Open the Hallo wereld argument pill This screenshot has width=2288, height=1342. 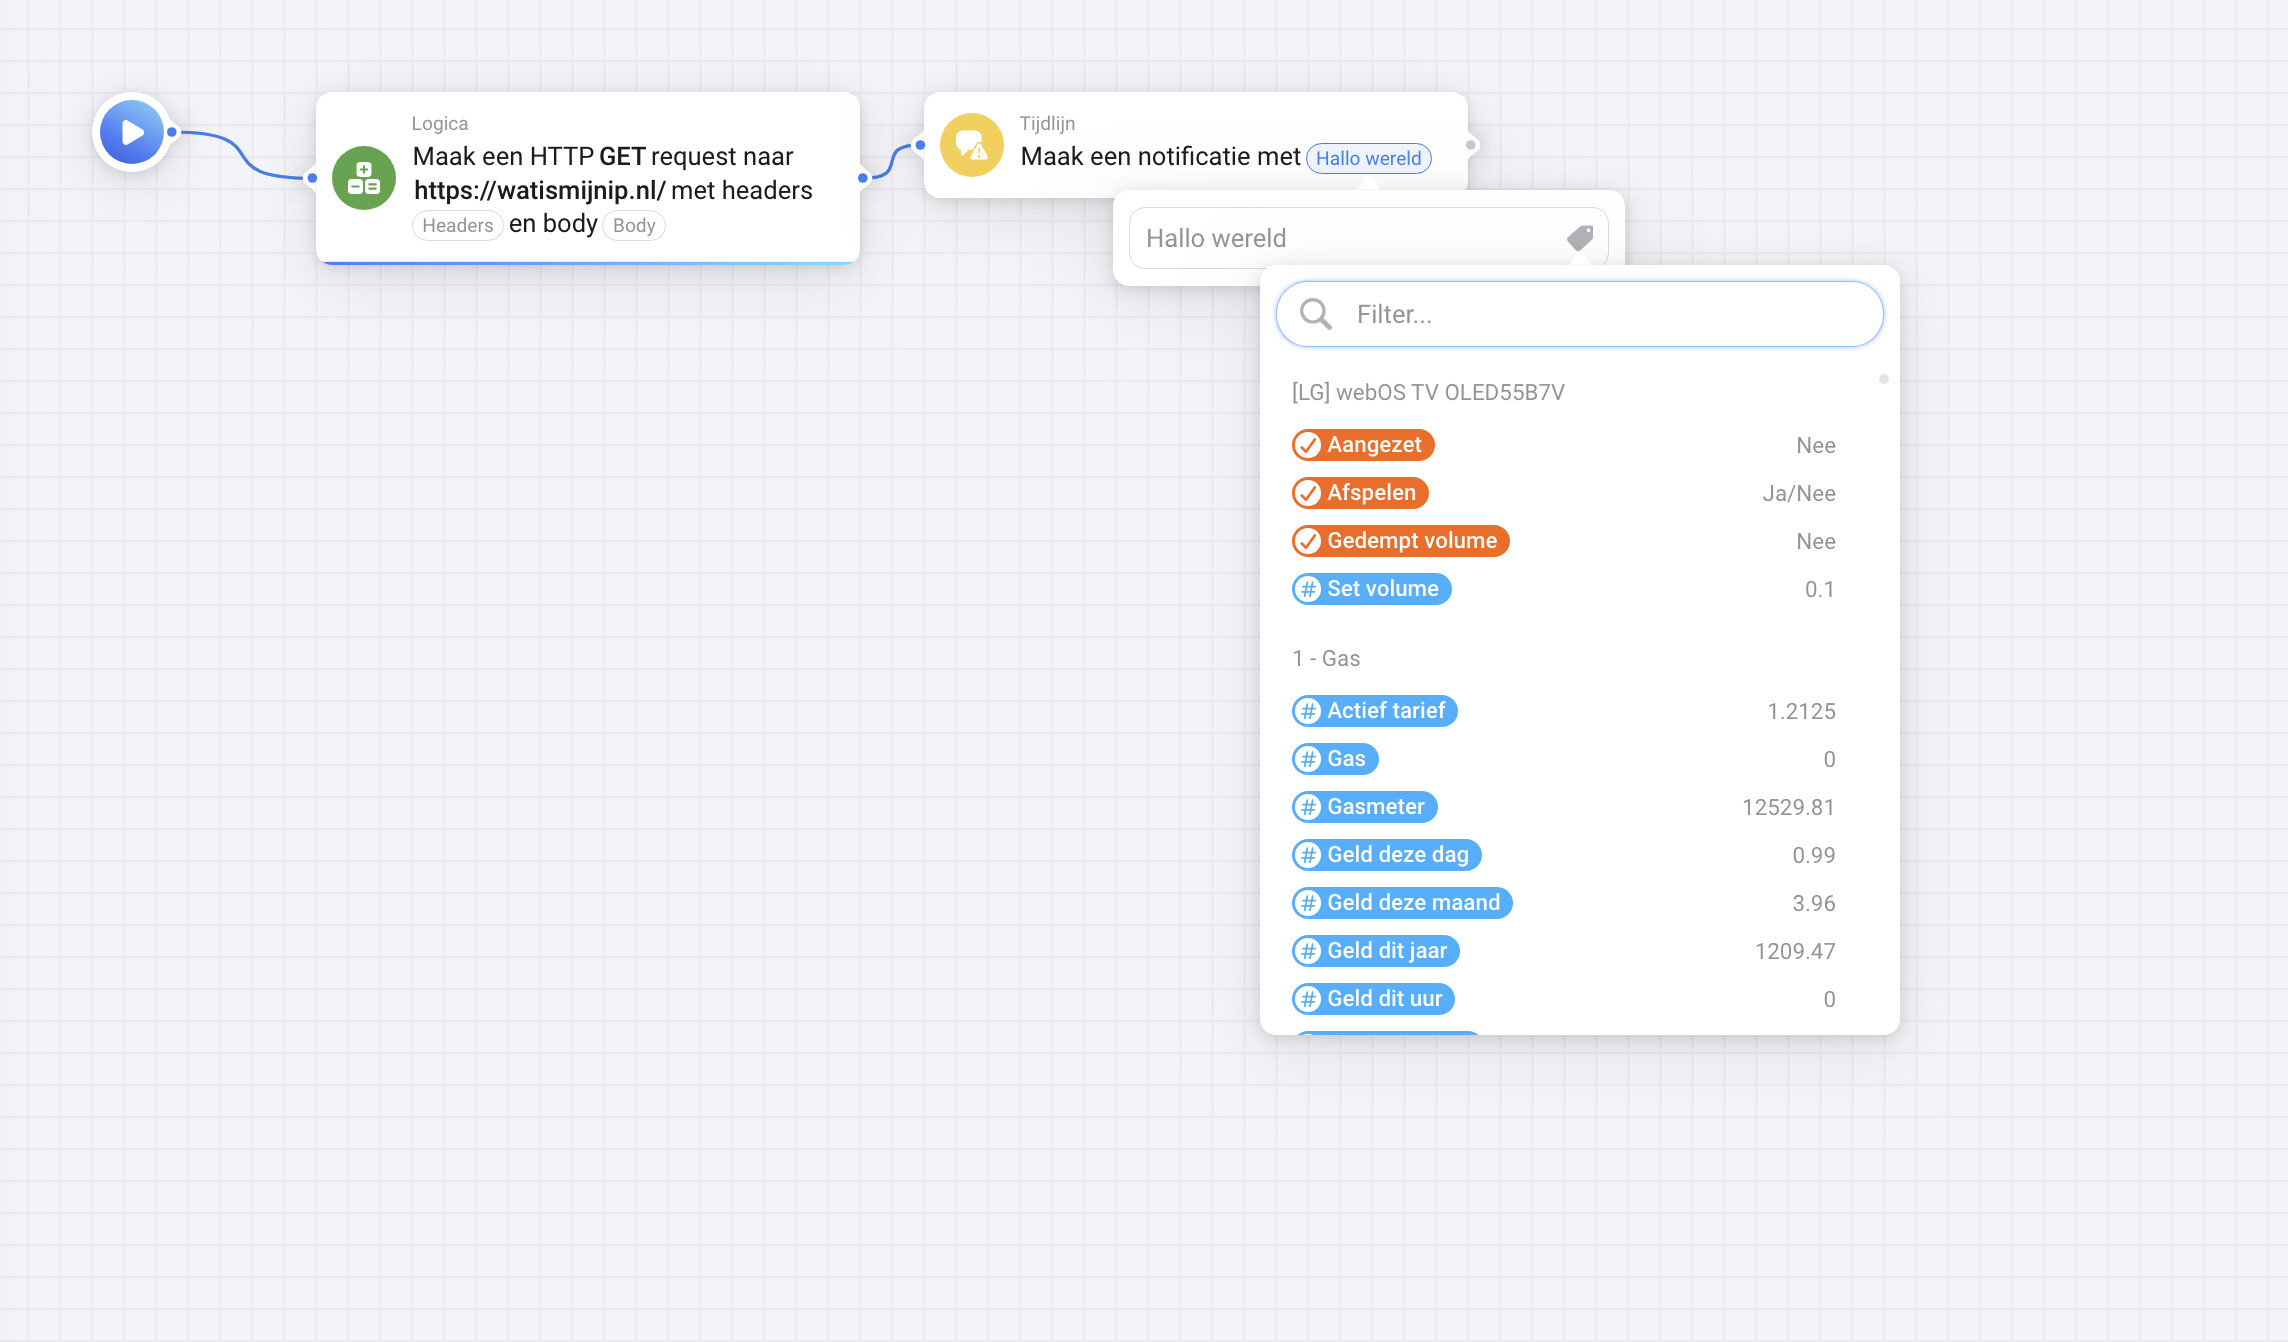[x=1368, y=158]
